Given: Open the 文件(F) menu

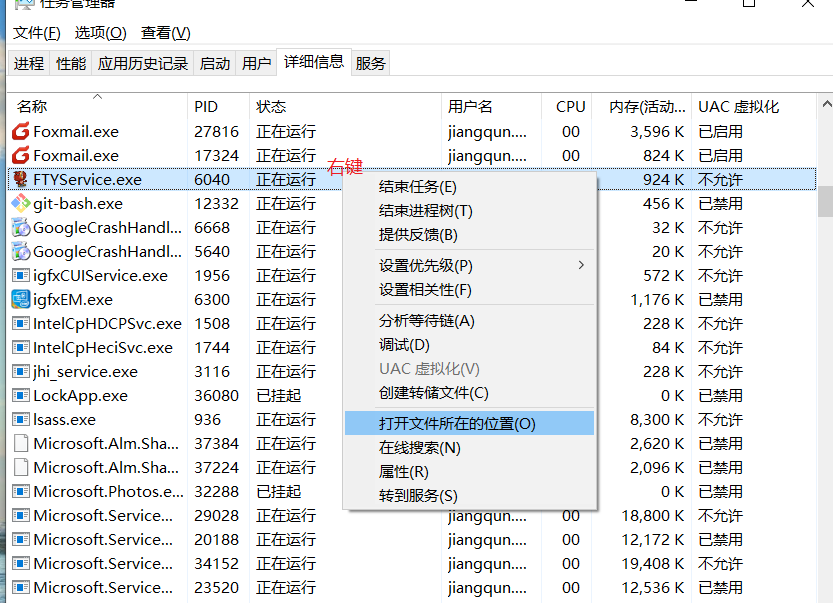Looking at the screenshot, I should tap(37, 33).
